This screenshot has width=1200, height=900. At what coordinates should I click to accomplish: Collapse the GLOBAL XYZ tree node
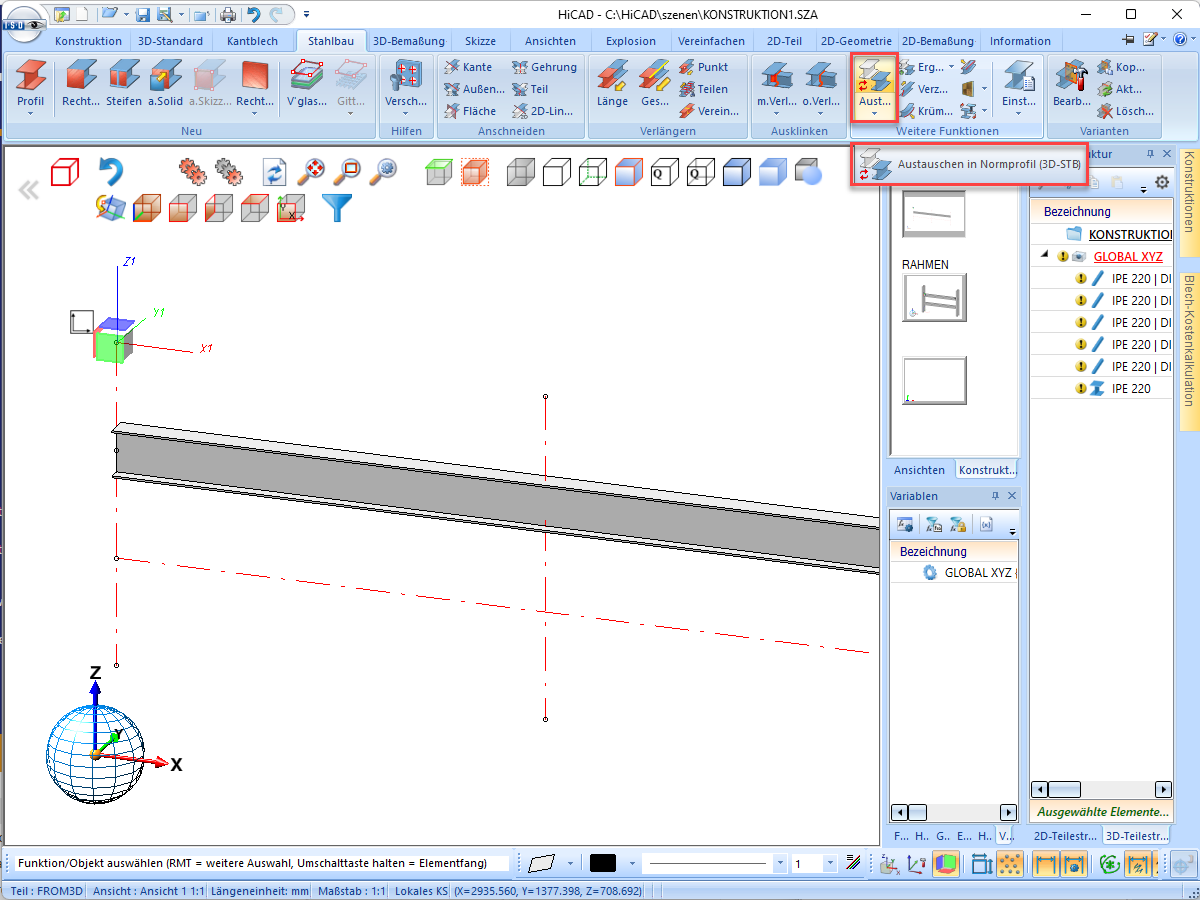[x=1044, y=255]
